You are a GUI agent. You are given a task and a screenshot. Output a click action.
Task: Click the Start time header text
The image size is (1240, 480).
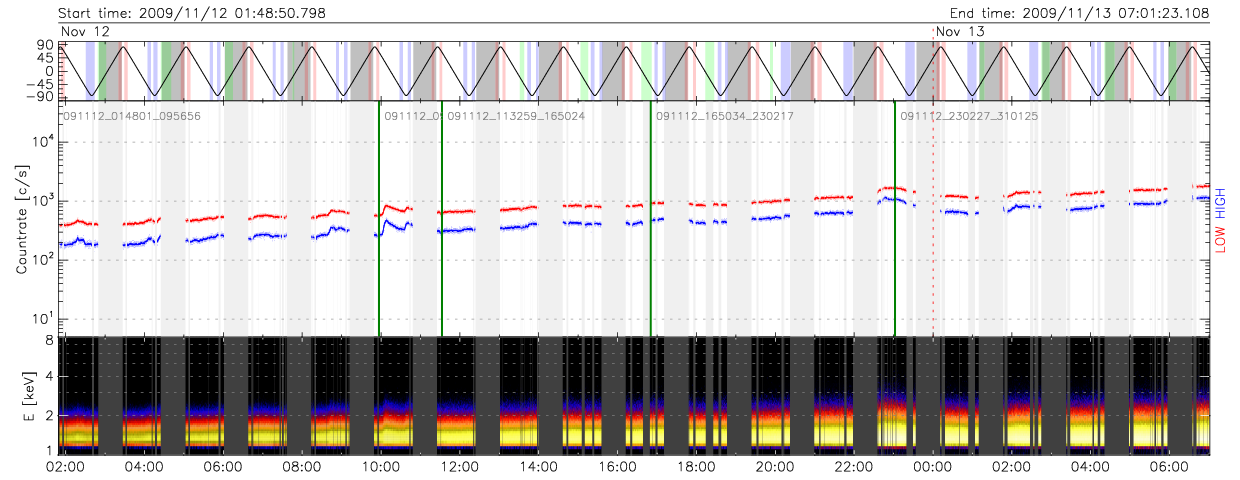(192, 13)
